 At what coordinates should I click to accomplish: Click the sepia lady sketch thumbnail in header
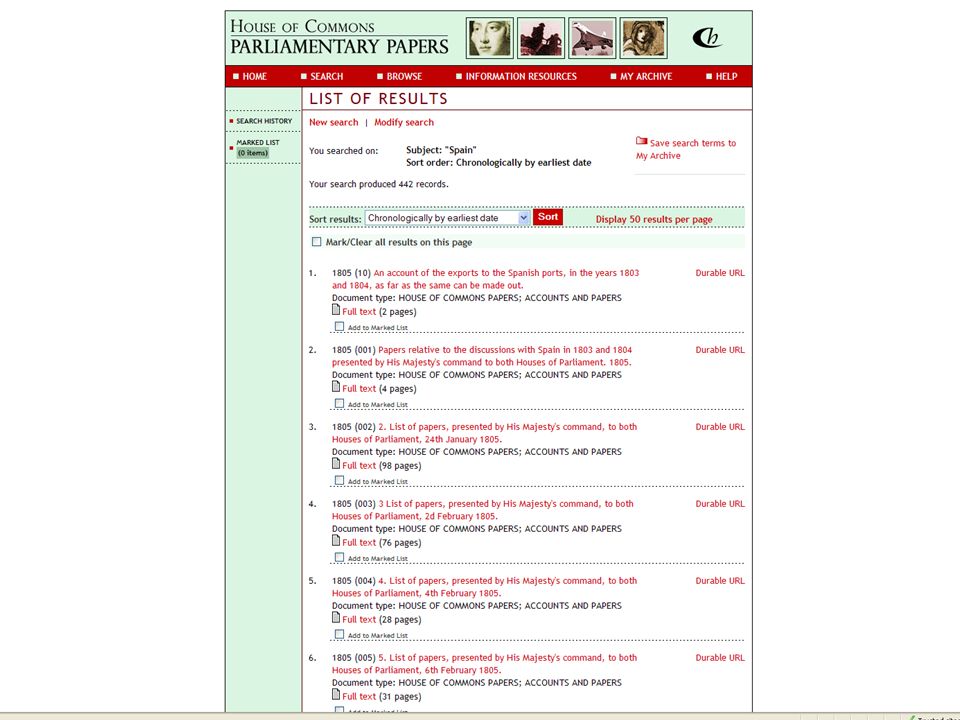point(643,38)
